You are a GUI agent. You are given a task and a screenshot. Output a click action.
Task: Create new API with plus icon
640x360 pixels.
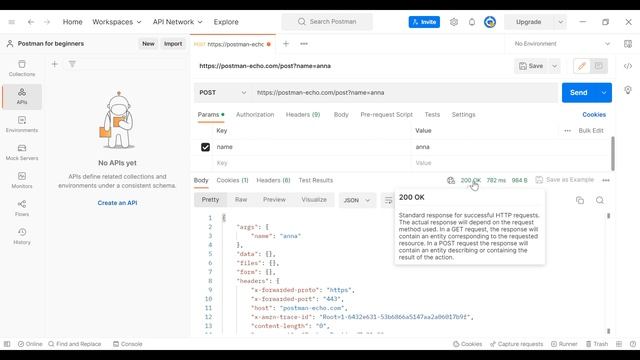pos(55,64)
